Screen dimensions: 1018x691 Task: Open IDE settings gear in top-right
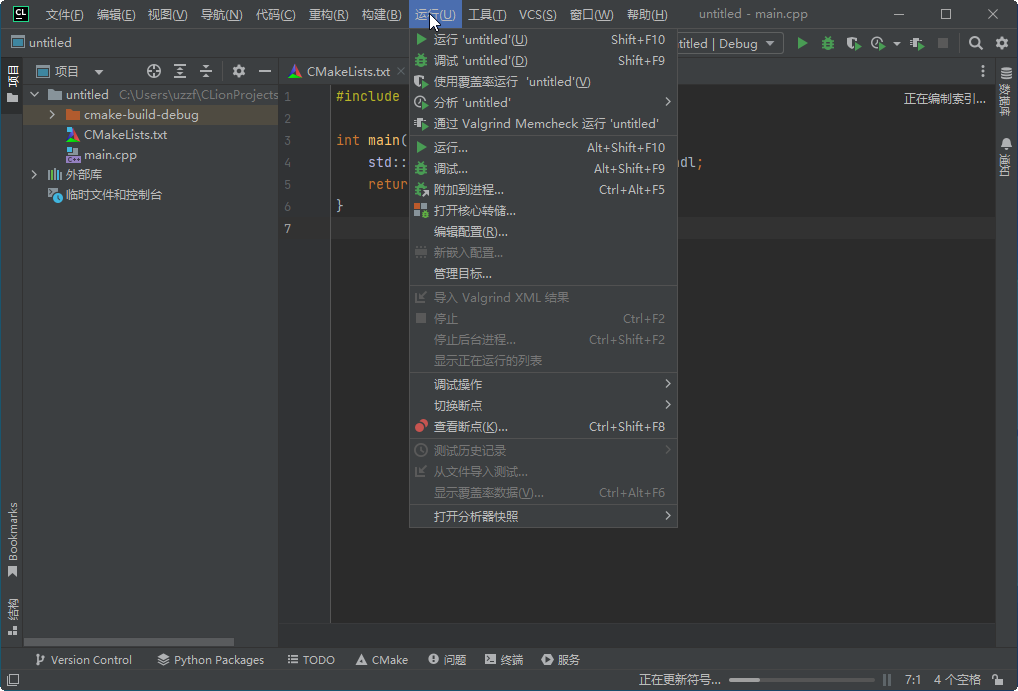coord(1002,44)
